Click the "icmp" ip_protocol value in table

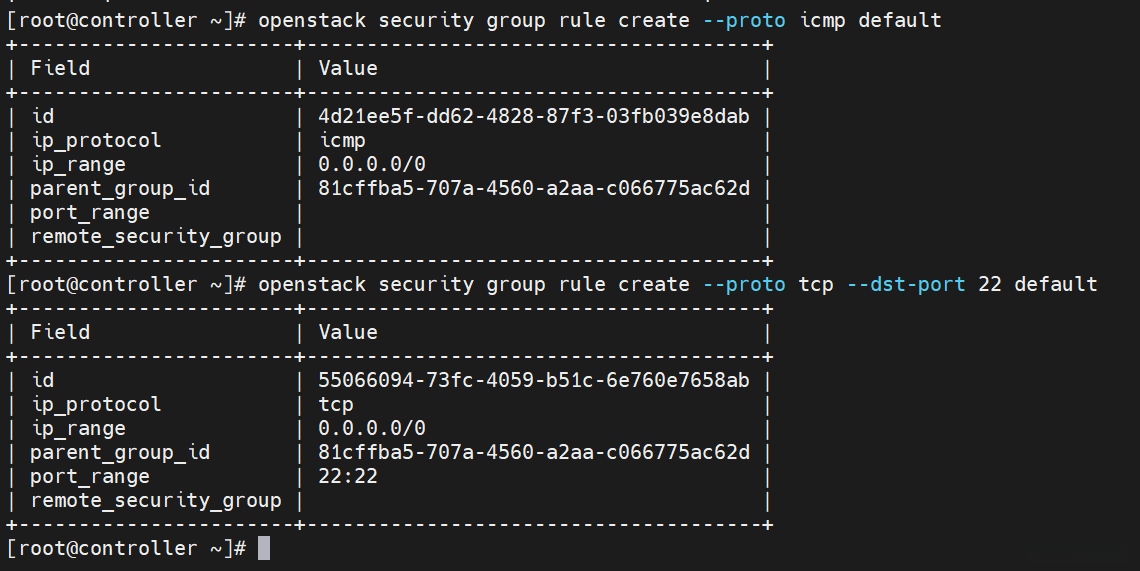[x=342, y=140]
